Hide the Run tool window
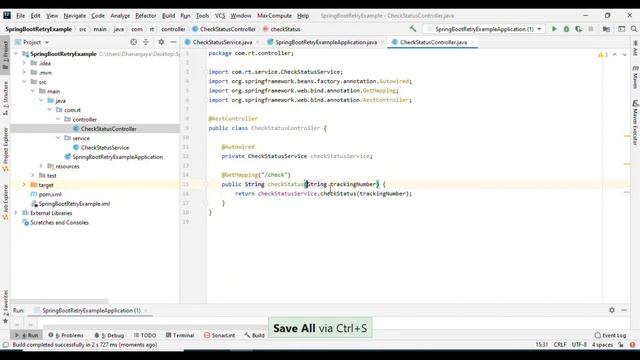Image resolution: width=640 pixels, height=360 pixels. [624, 310]
